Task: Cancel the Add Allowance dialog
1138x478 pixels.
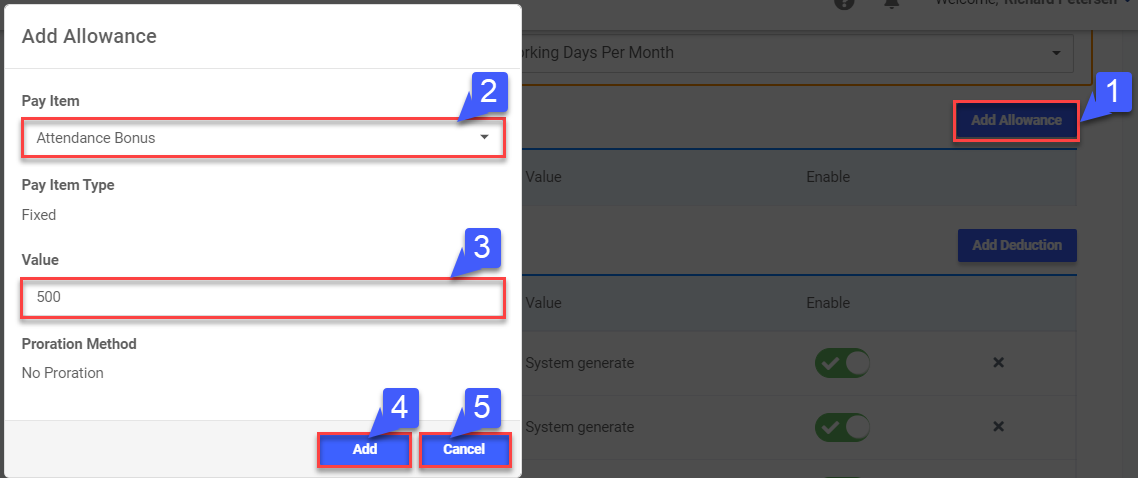Action: 464,450
